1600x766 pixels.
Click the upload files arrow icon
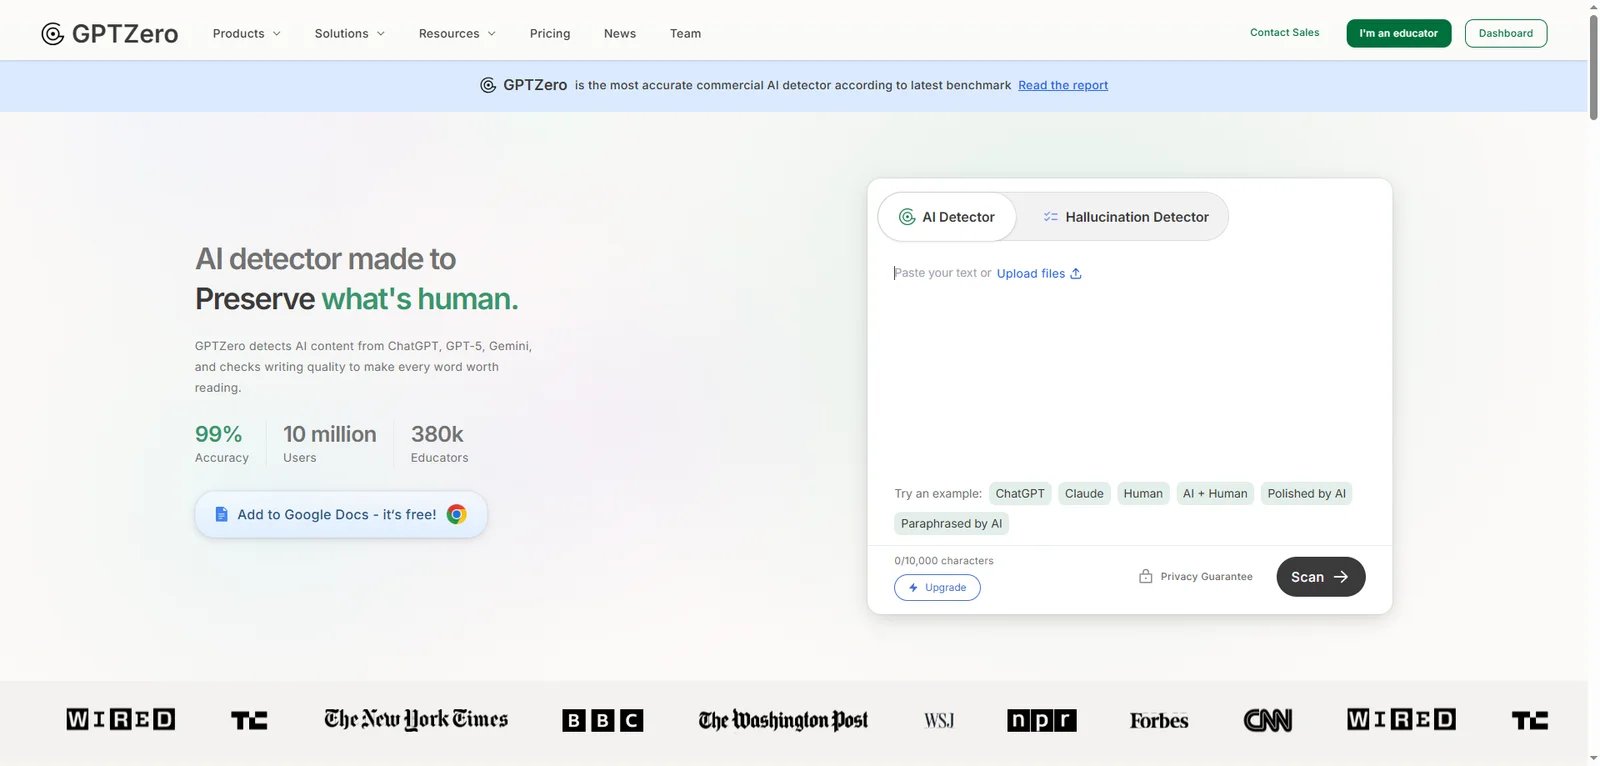(x=1076, y=274)
